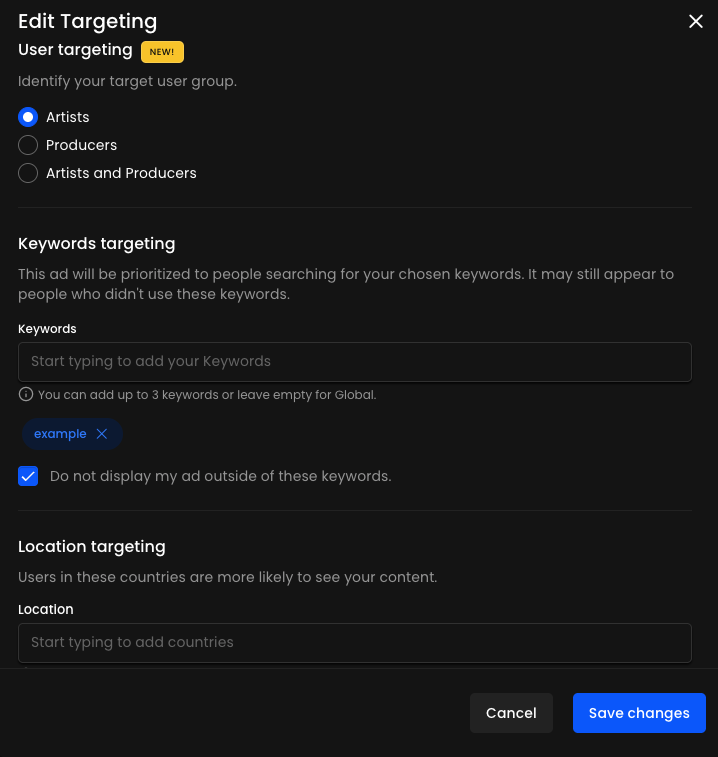The height and width of the screenshot is (757, 718).
Task: Focus the Location countries input field
Action: click(355, 642)
